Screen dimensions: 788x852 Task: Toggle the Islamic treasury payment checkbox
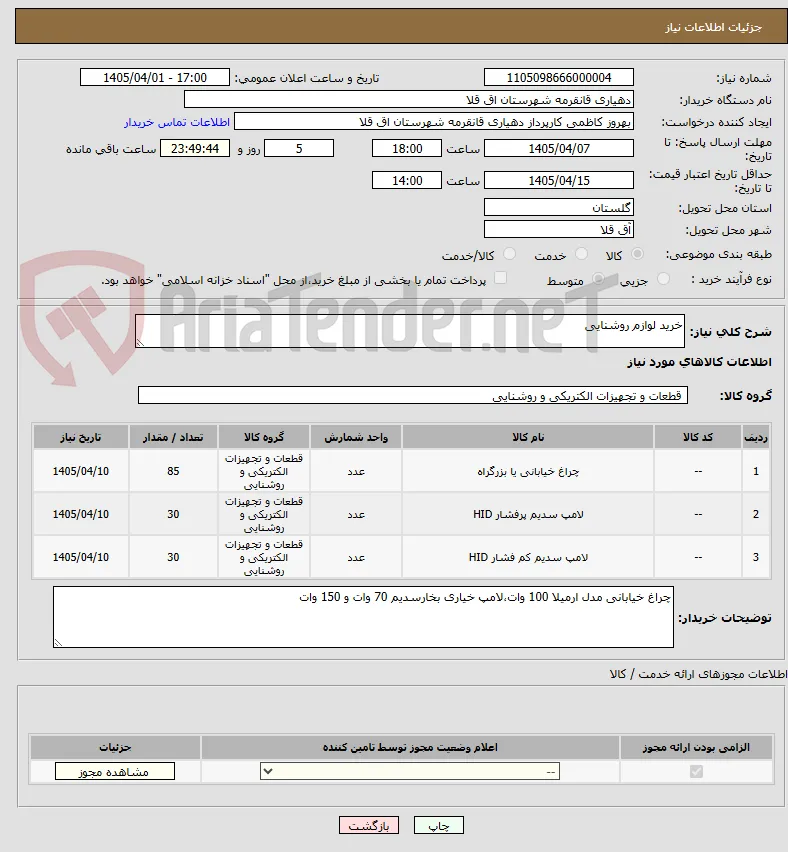coord(500,278)
